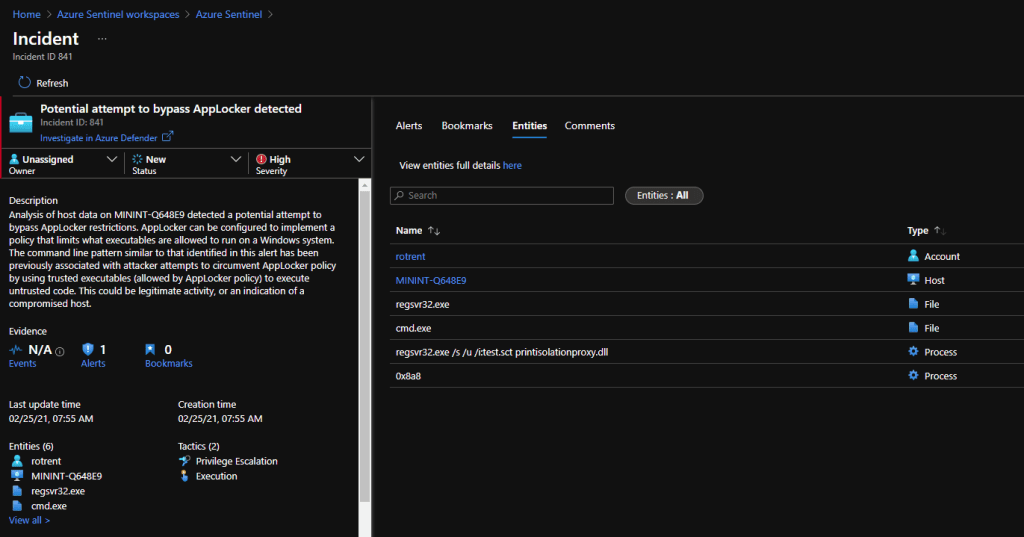Click the external link icon beside Azure Defender
The width and height of the screenshot is (1024, 537).
pos(167,137)
